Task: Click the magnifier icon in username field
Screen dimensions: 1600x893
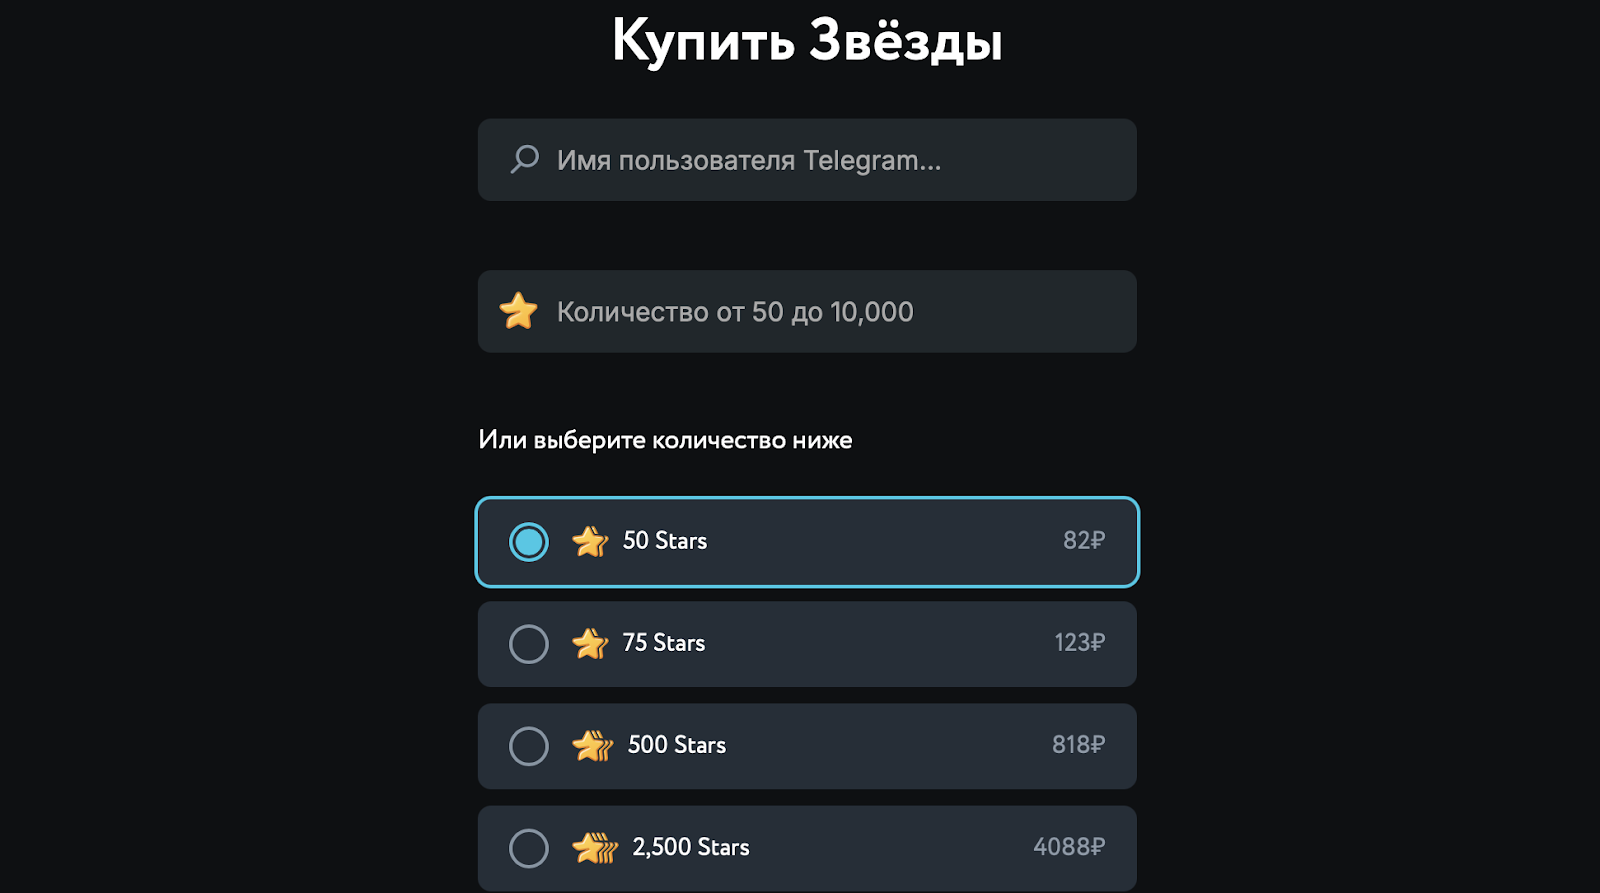Action: 525,159
